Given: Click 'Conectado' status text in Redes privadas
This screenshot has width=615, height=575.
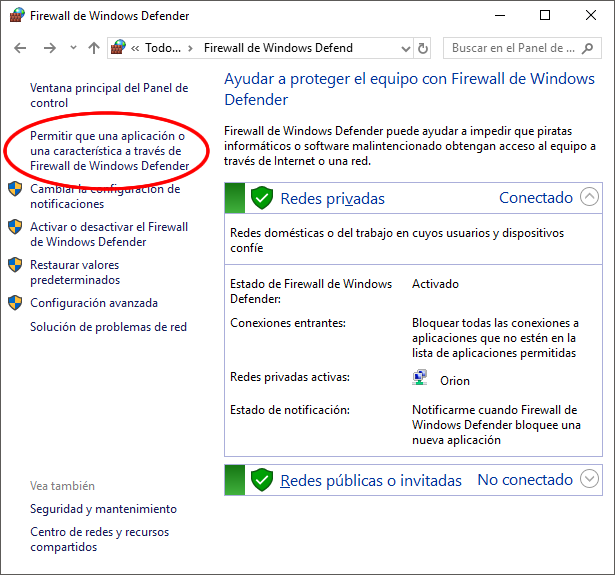Looking at the screenshot, I should click(536, 198).
